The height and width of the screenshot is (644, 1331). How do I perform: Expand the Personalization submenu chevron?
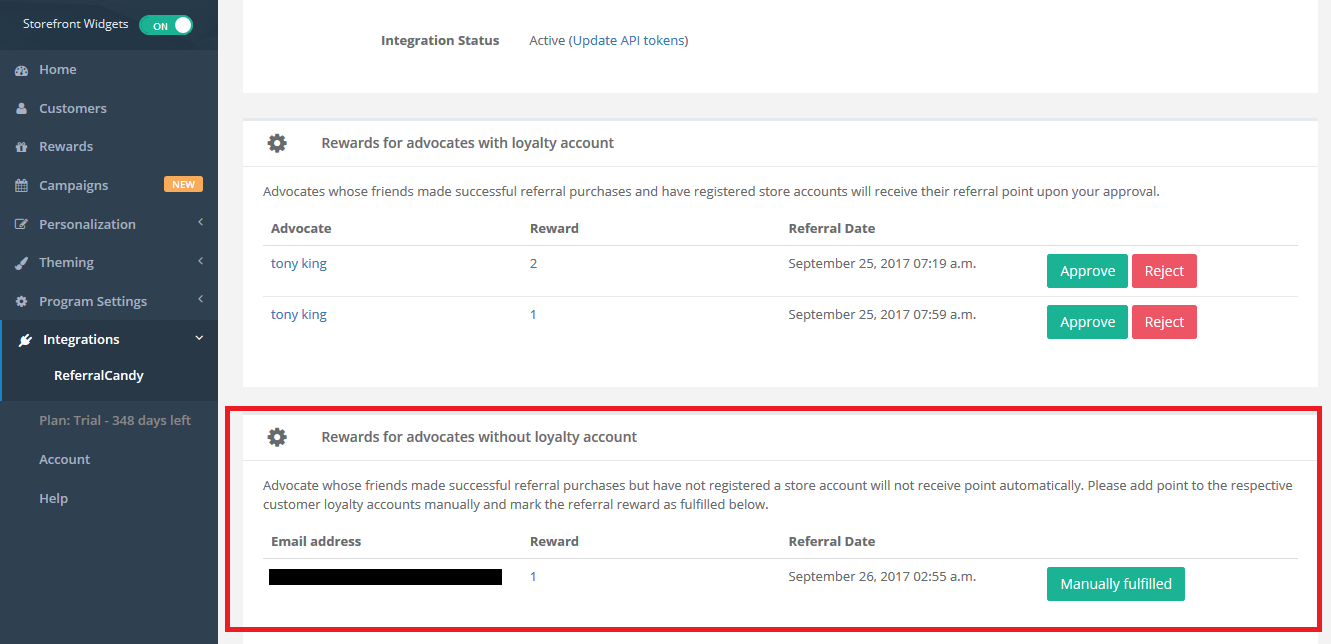[x=200, y=223]
